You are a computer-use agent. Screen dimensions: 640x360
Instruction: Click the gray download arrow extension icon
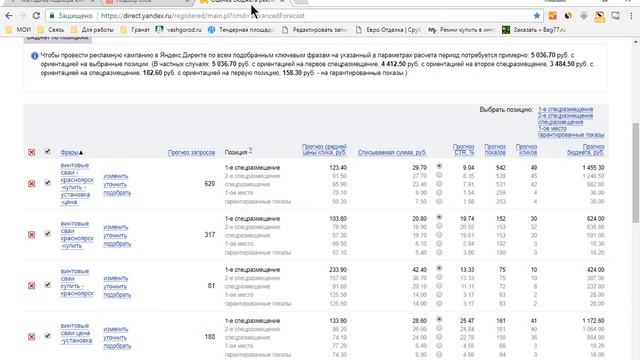point(584,16)
